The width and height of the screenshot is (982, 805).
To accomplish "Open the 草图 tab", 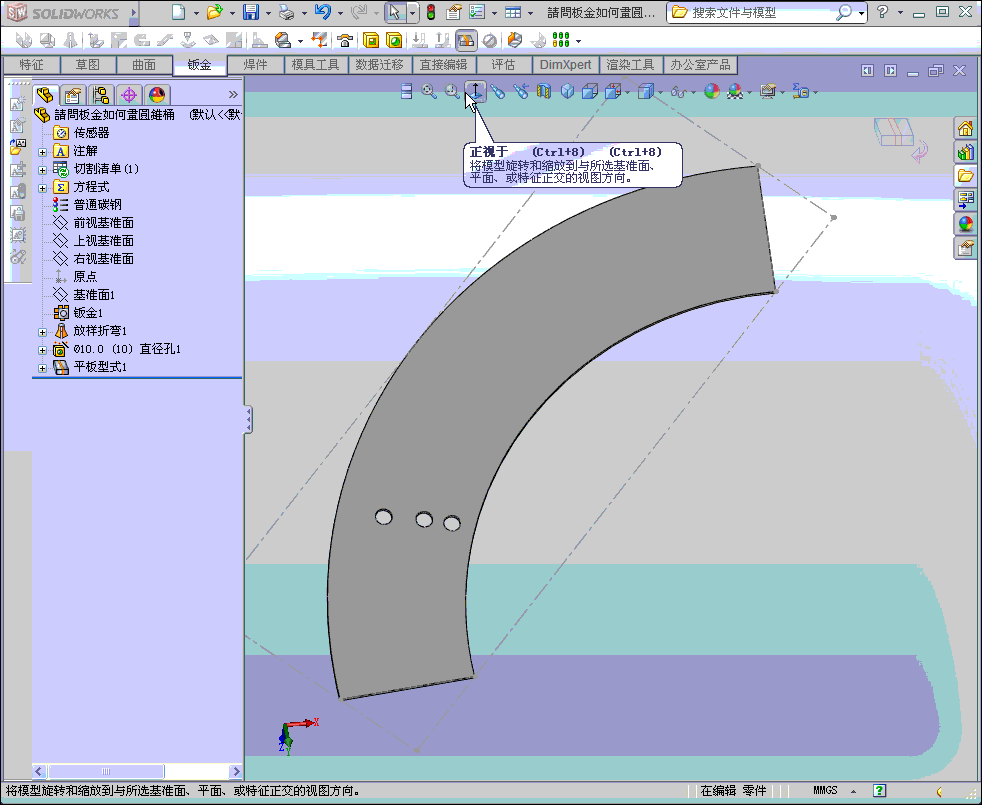I will point(88,65).
